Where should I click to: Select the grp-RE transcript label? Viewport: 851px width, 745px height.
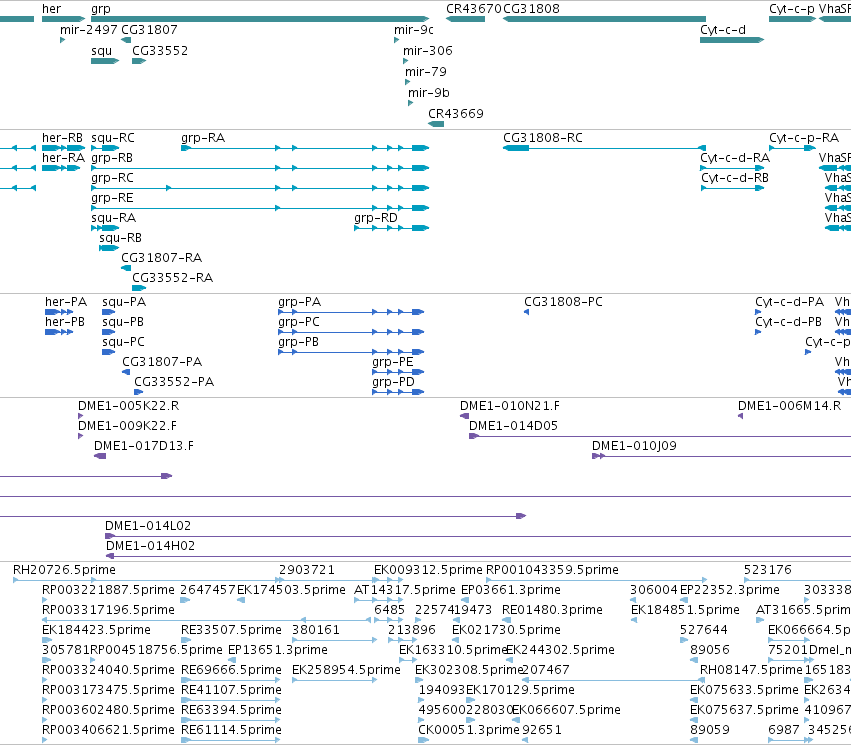click(112, 198)
